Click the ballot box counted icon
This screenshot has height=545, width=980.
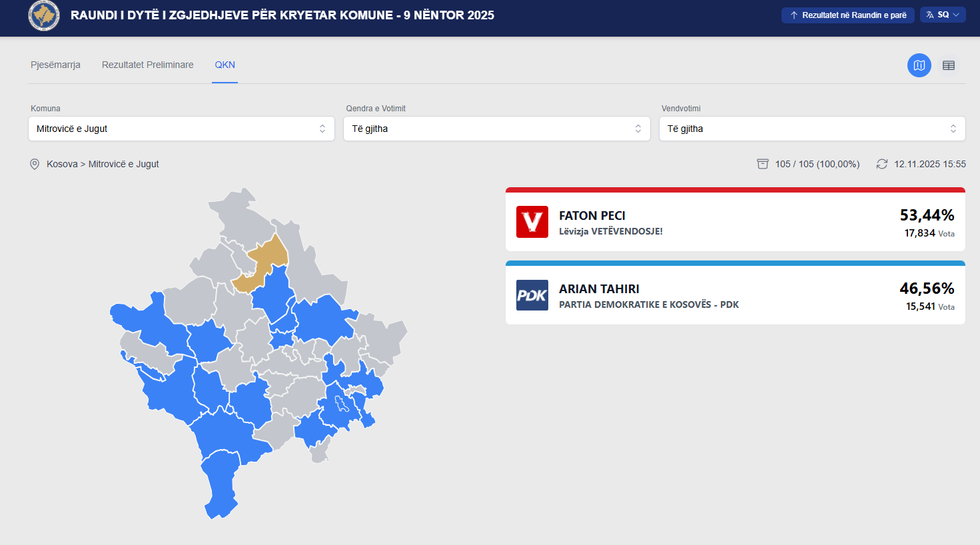762,164
